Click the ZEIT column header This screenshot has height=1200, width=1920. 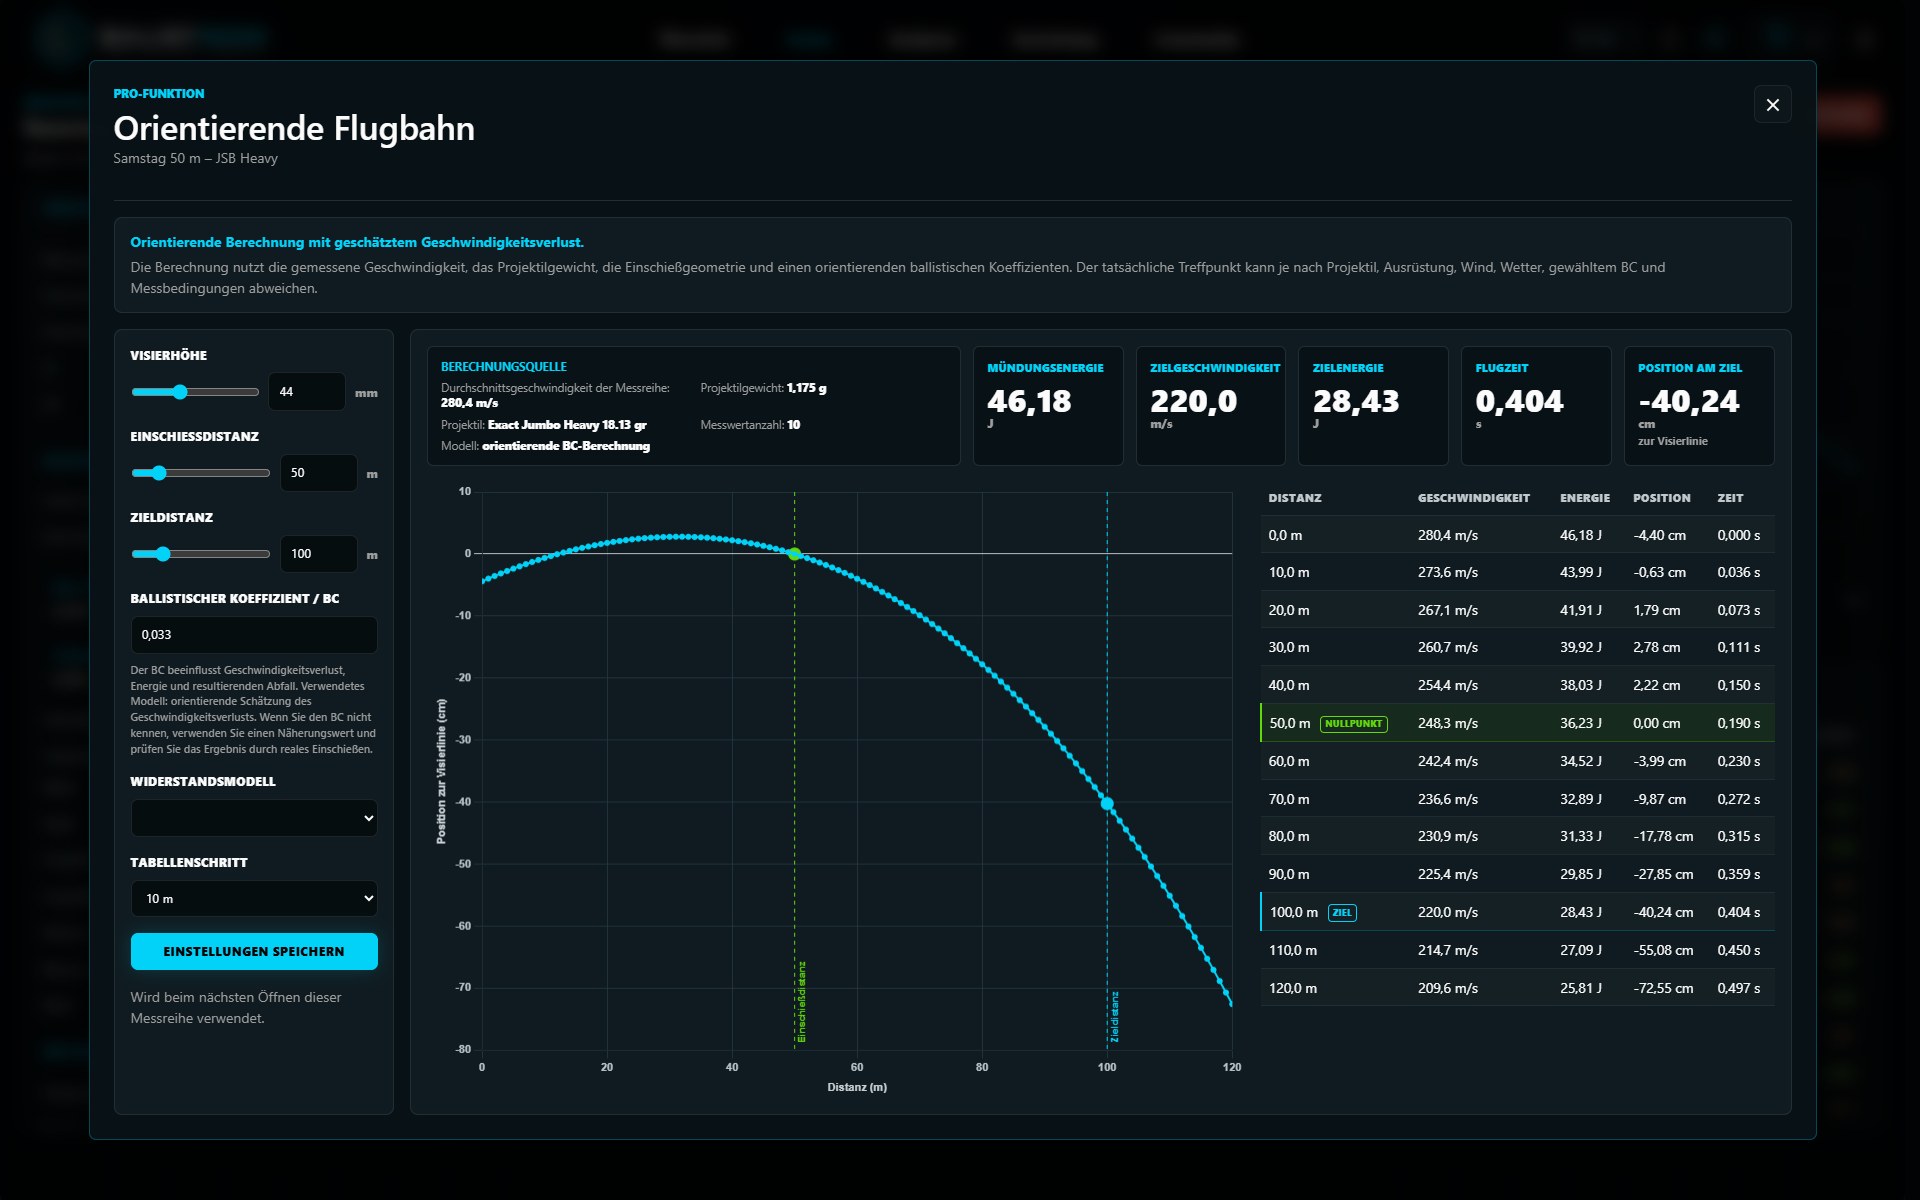1730,498
